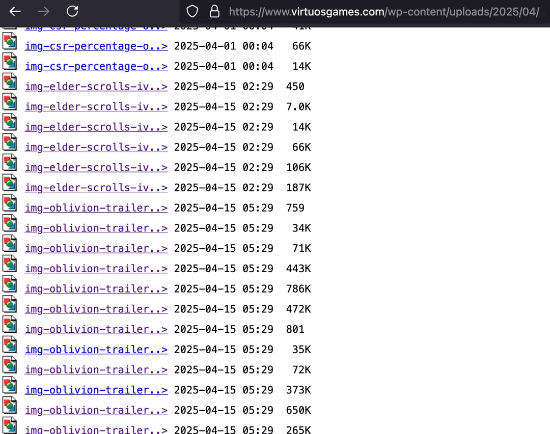Open the img-oblivion-trailer link sized 759

coord(96,208)
